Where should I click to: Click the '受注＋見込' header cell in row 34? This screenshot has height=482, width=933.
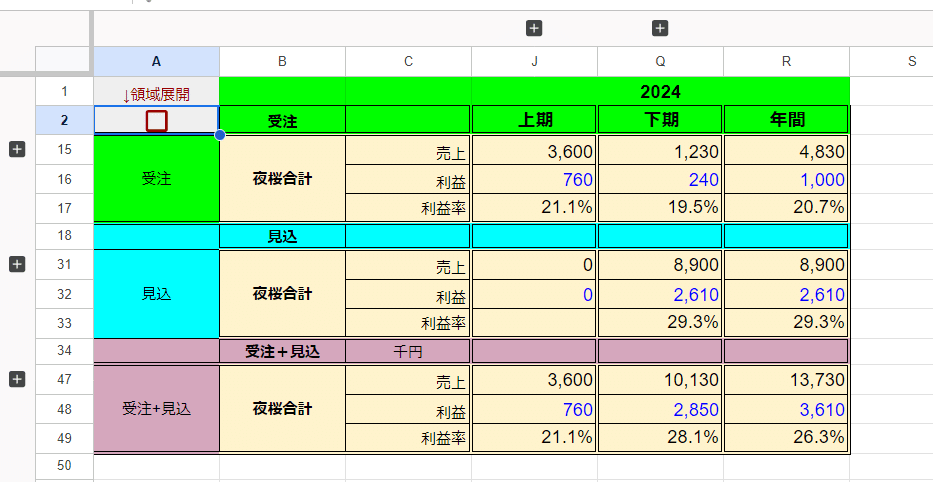pyautogui.click(x=282, y=351)
